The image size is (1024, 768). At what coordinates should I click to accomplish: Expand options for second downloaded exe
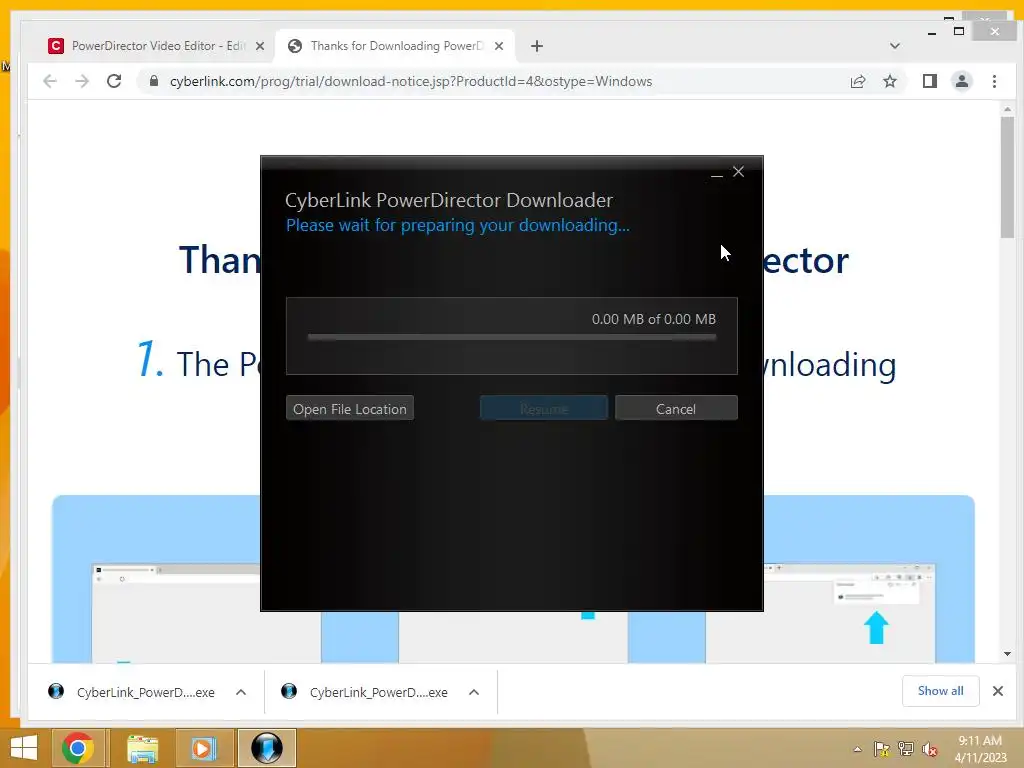[474, 692]
